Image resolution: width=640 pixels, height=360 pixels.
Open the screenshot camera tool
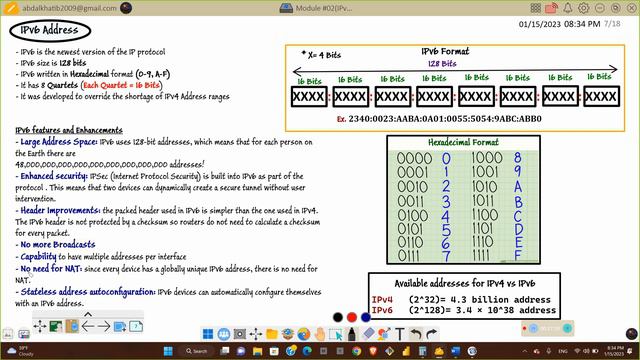coord(240,334)
